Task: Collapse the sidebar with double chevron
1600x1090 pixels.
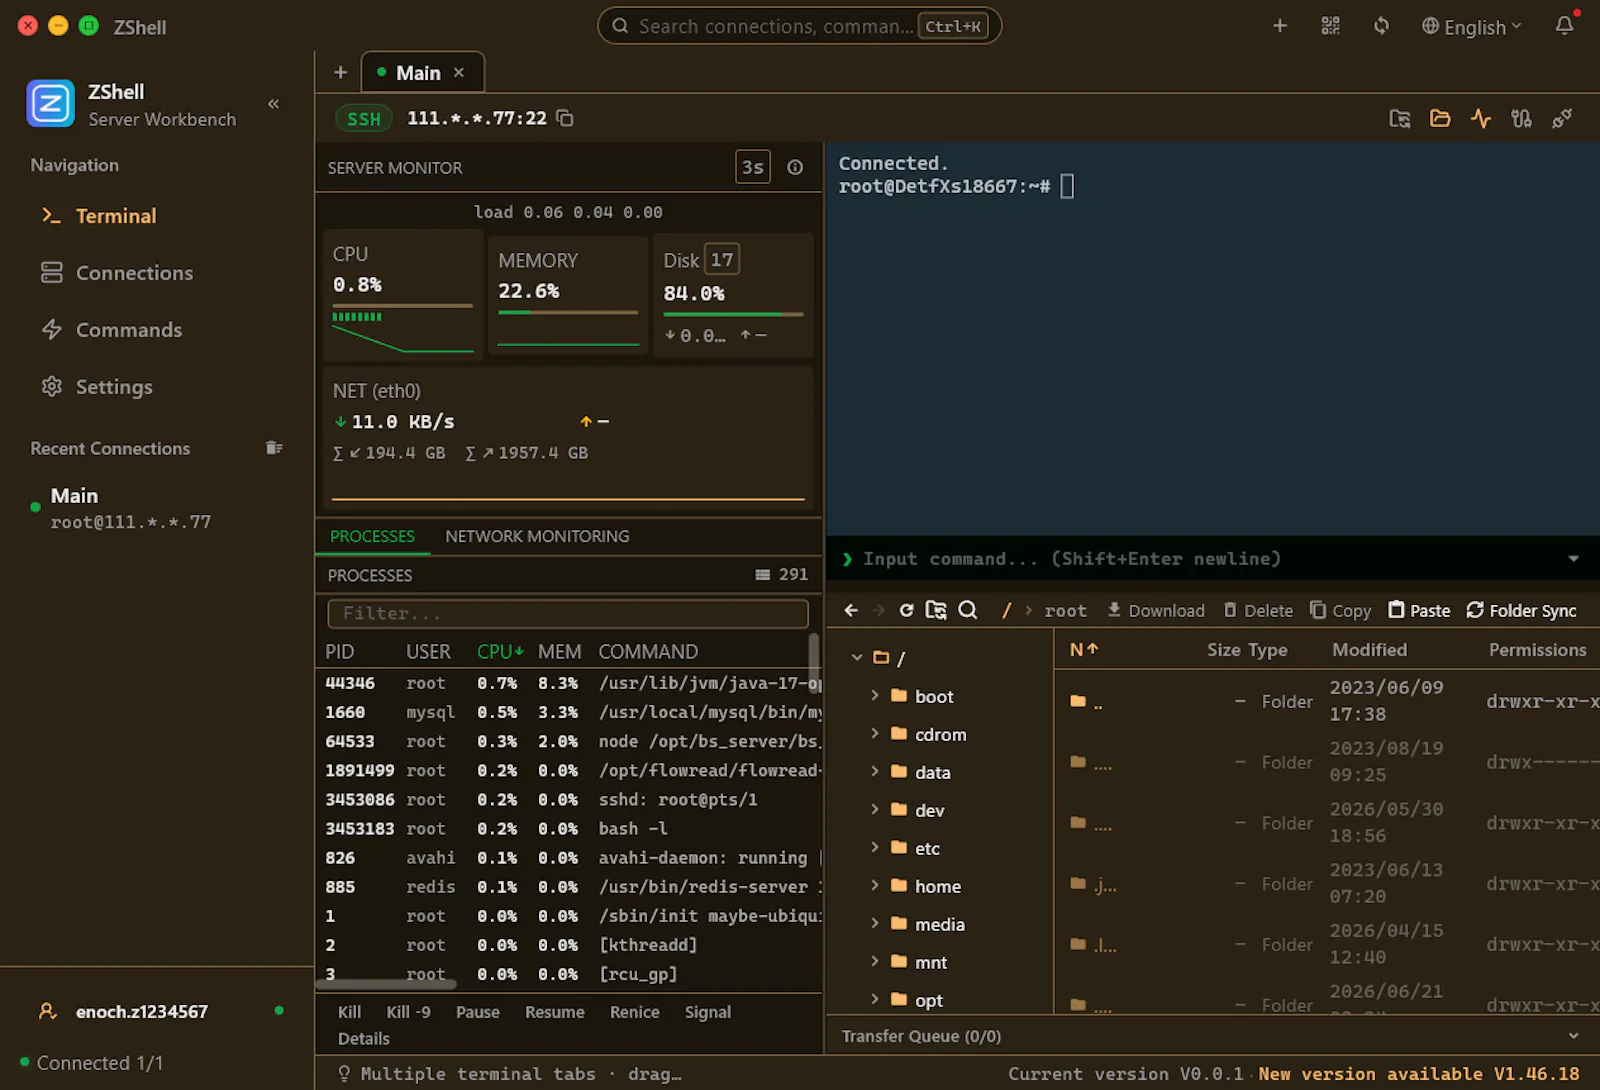Action: tap(273, 104)
